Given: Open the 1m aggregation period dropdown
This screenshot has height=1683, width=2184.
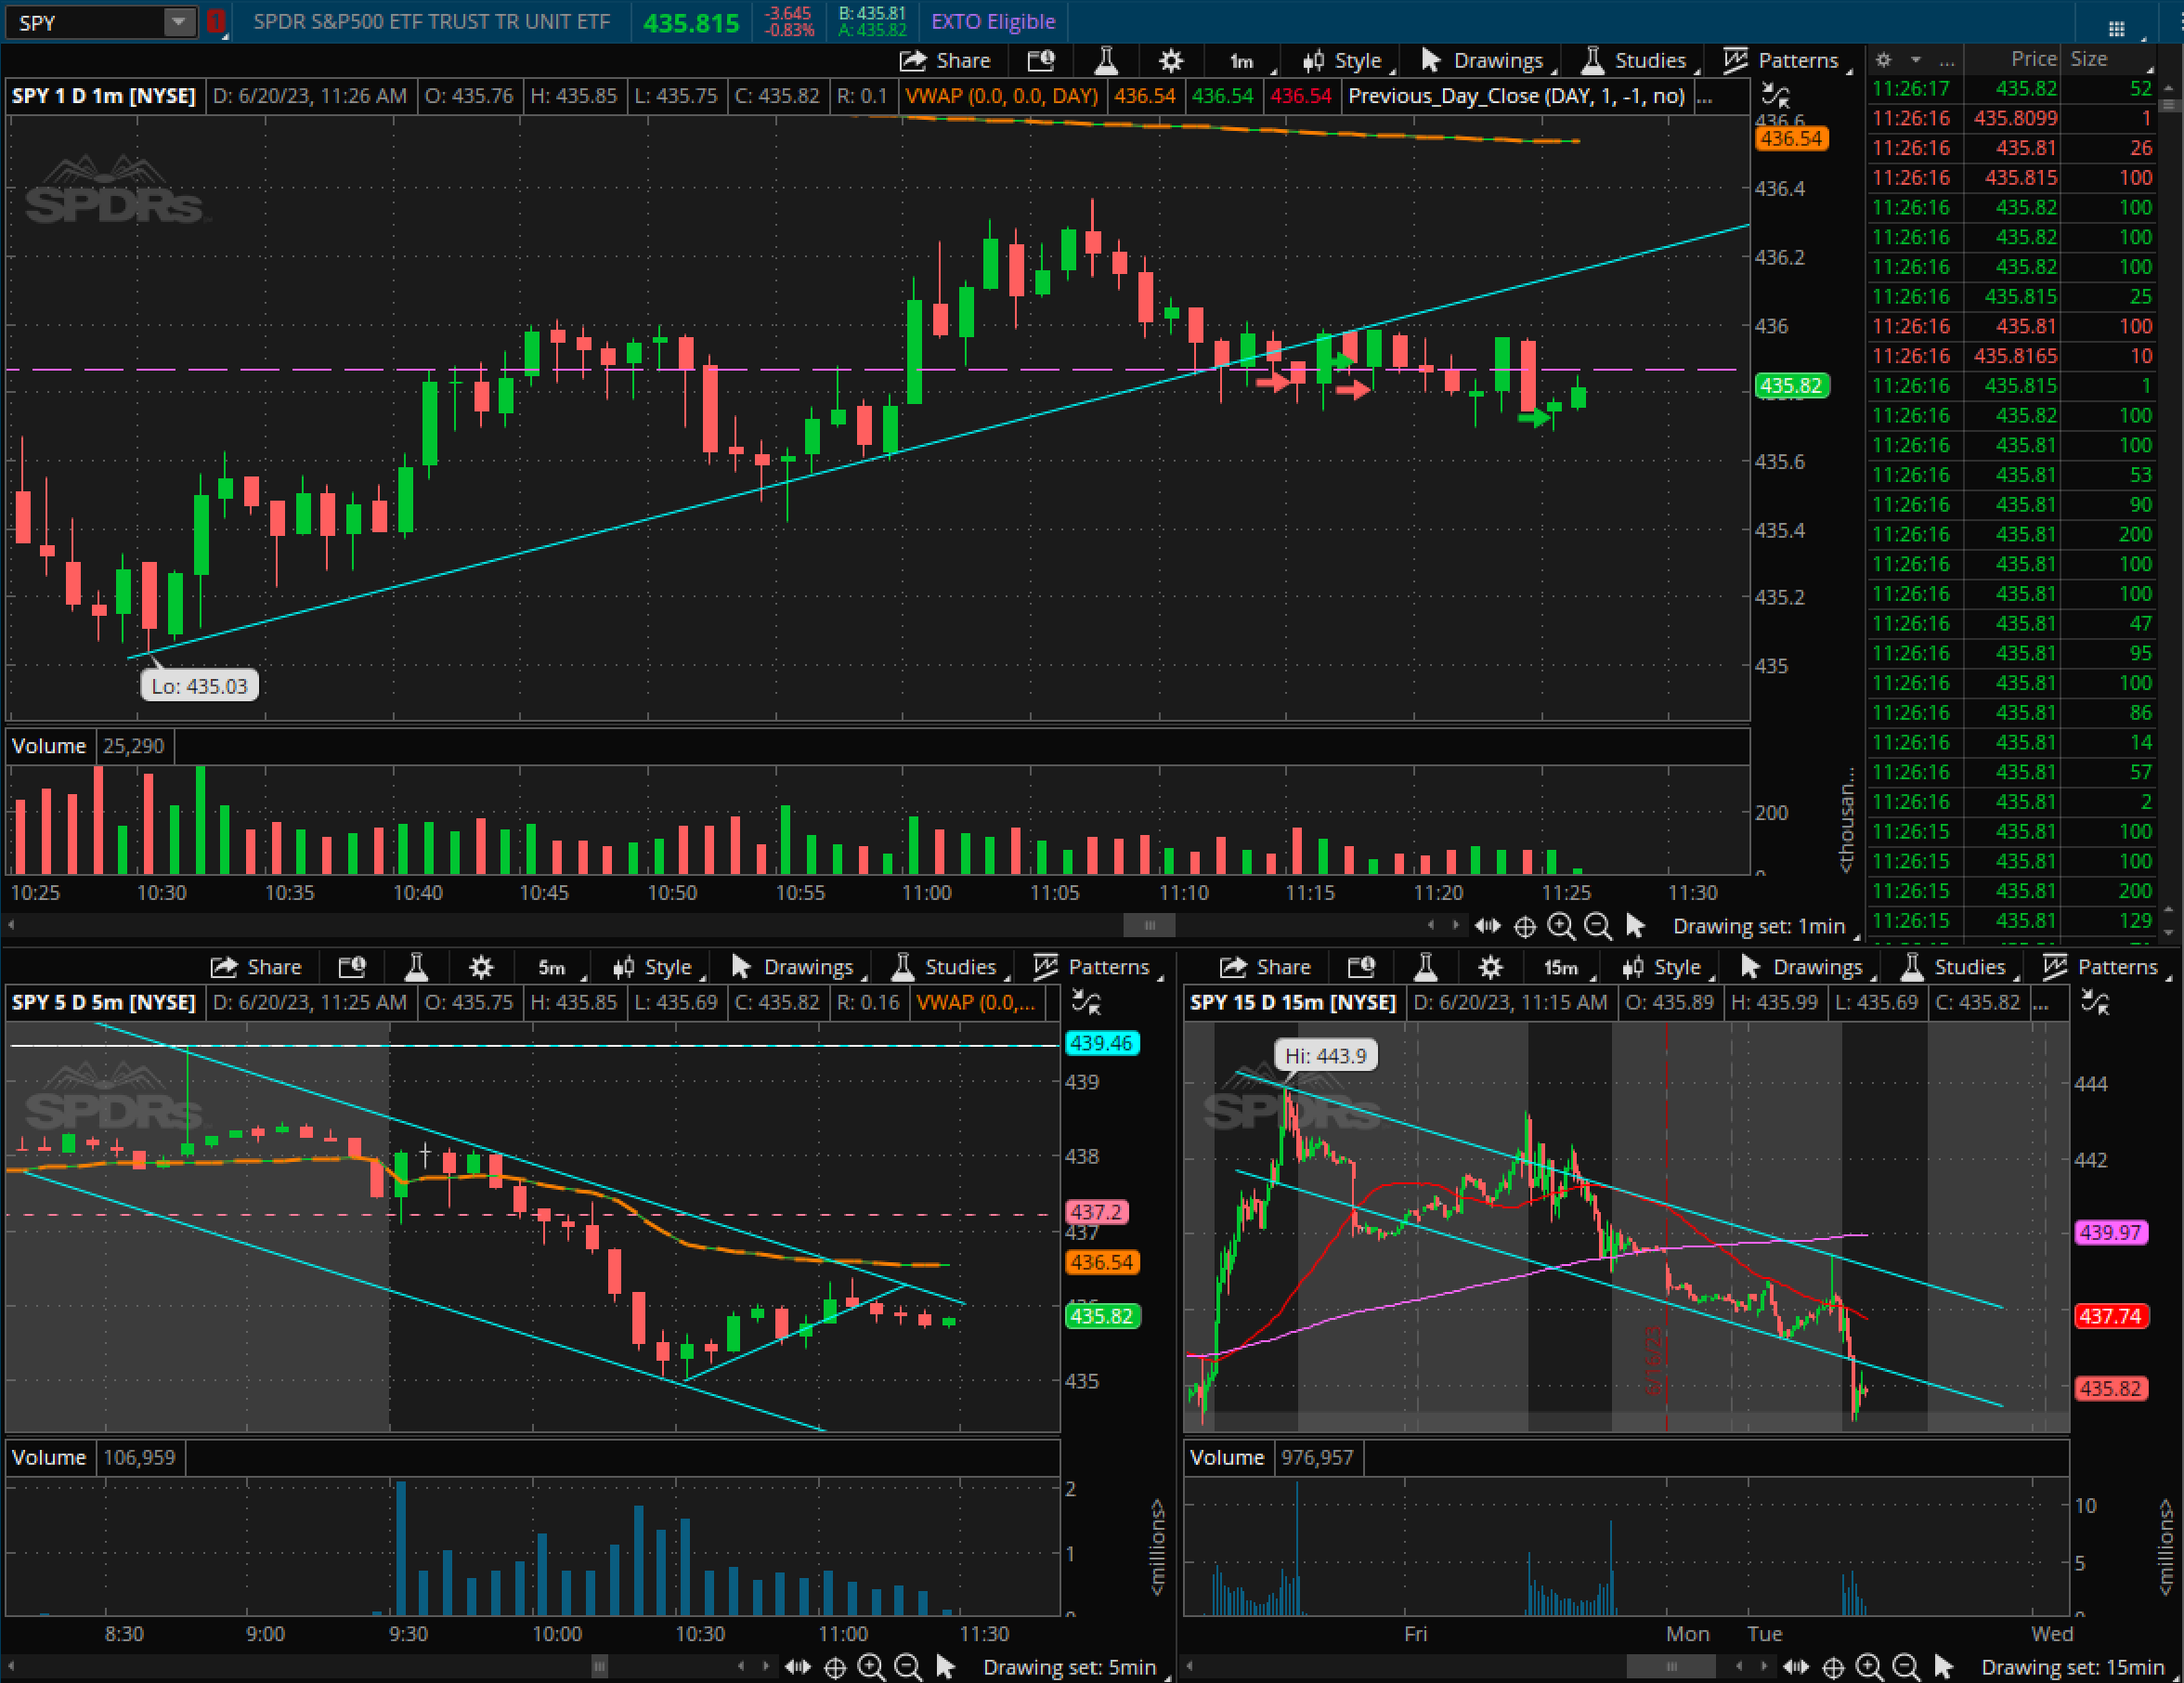Looking at the screenshot, I should coord(1243,61).
